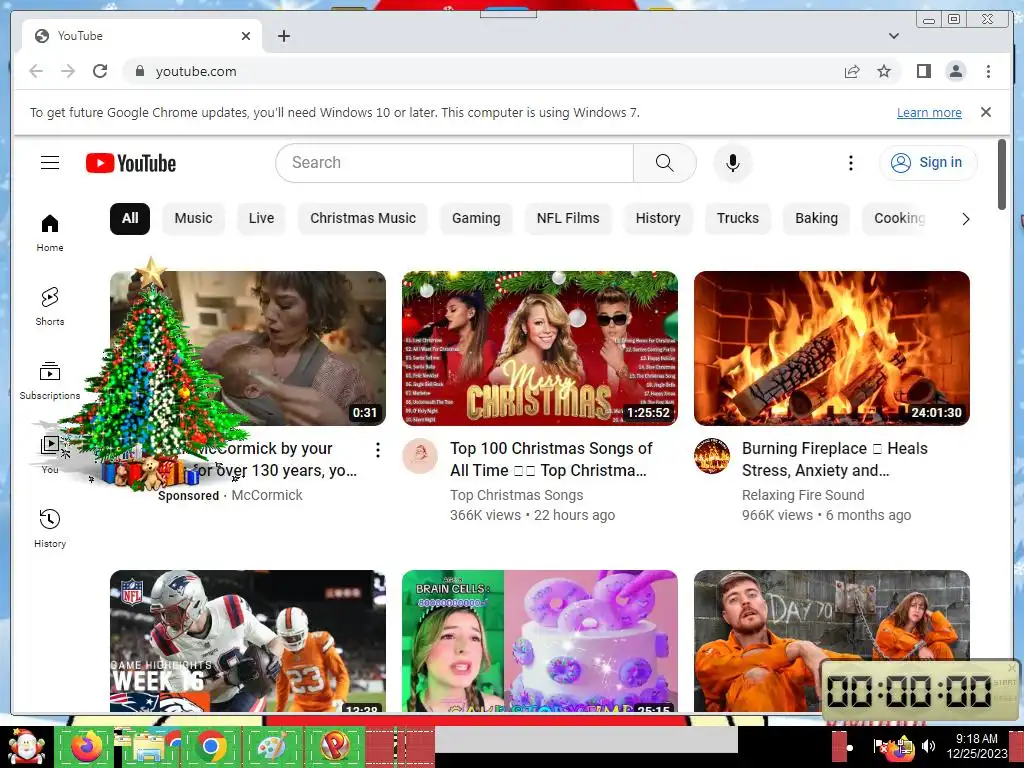The height and width of the screenshot is (768, 1024).
Task: Open YouTube settings three-dot menu
Action: 850,163
